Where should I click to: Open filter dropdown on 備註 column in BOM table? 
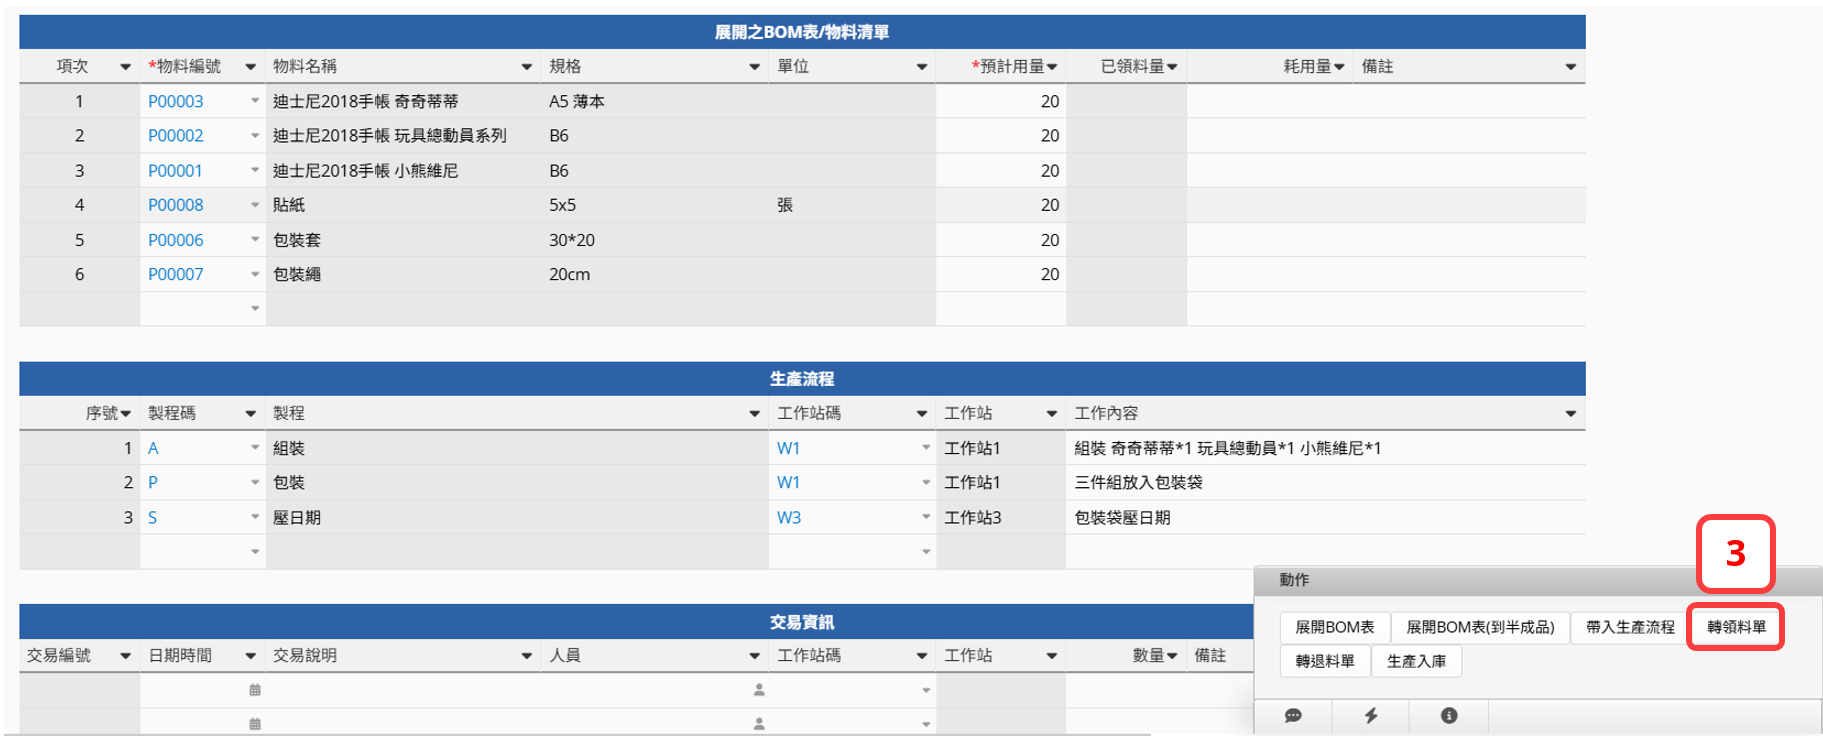(x=1571, y=67)
